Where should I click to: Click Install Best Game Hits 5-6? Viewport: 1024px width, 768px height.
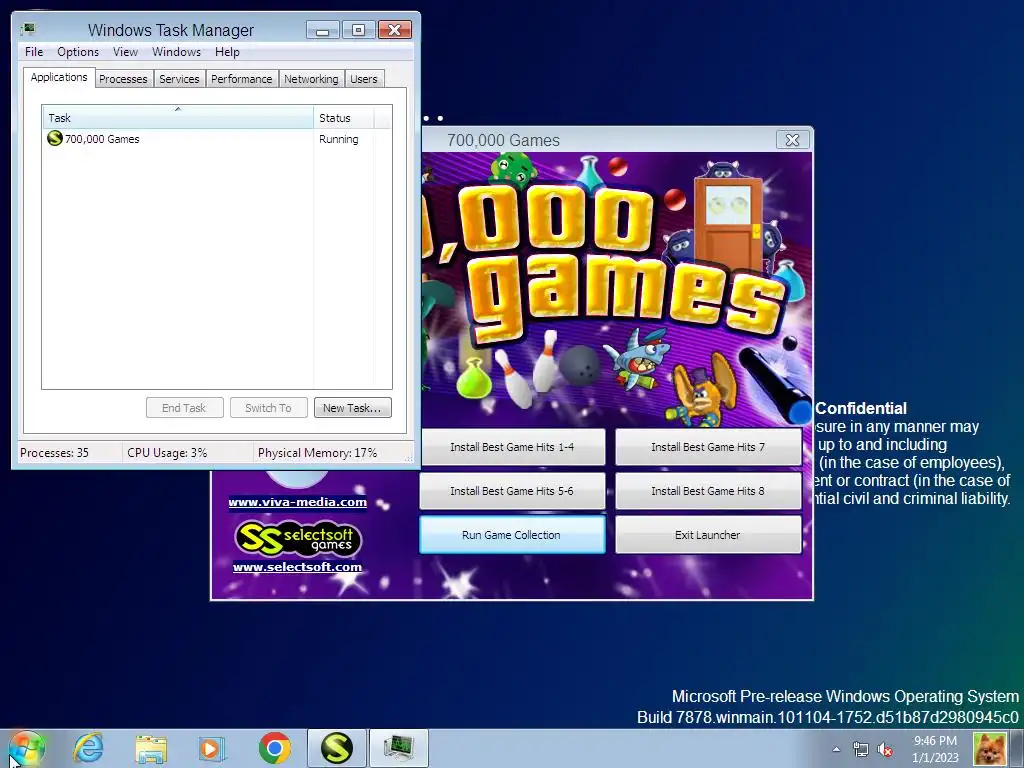click(x=512, y=491)
